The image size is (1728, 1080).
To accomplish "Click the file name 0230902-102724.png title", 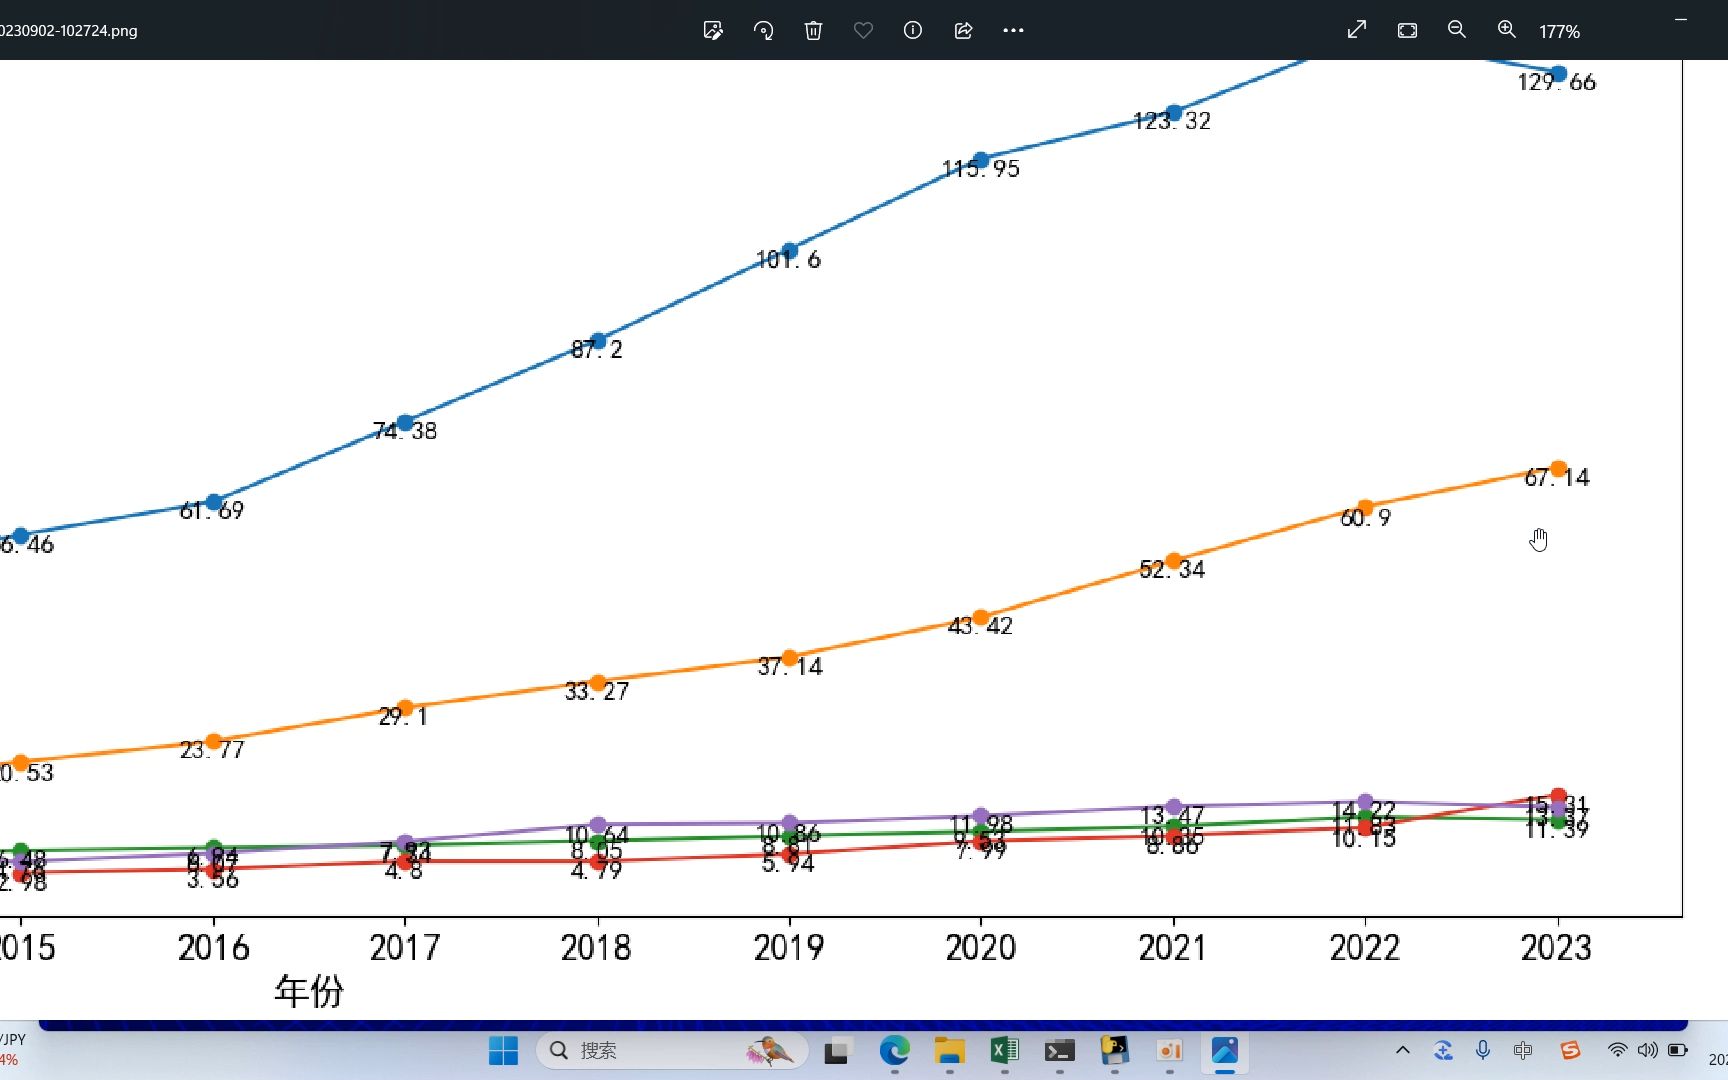I will coord(69,31).
